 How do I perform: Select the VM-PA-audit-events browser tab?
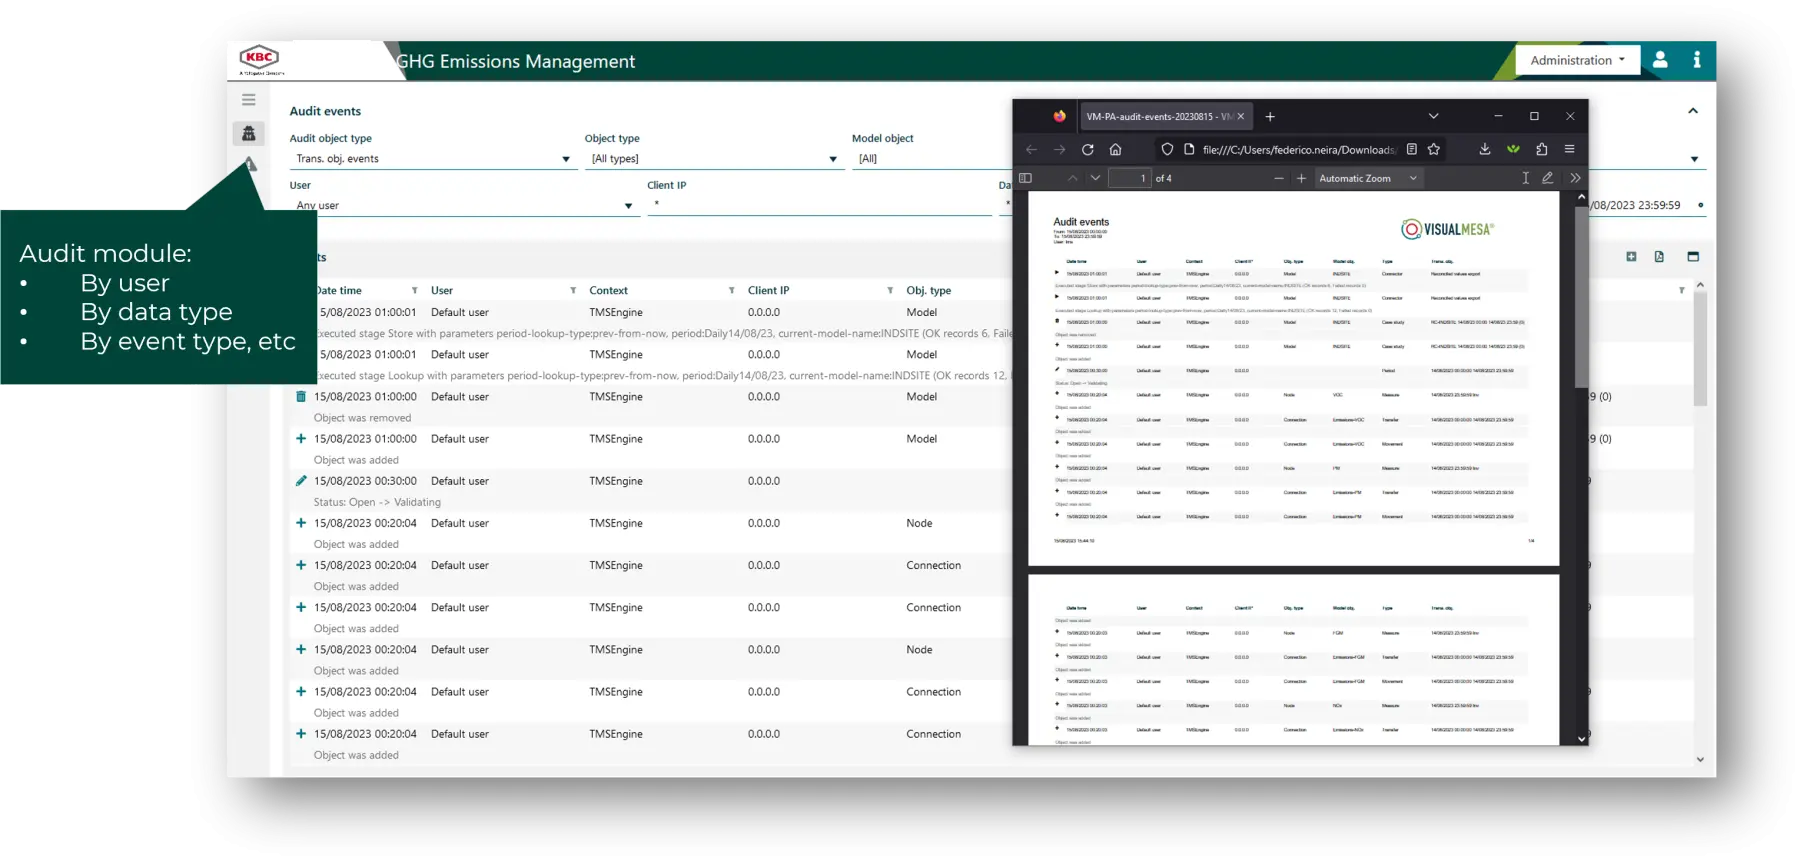[x=1158, y=116]
